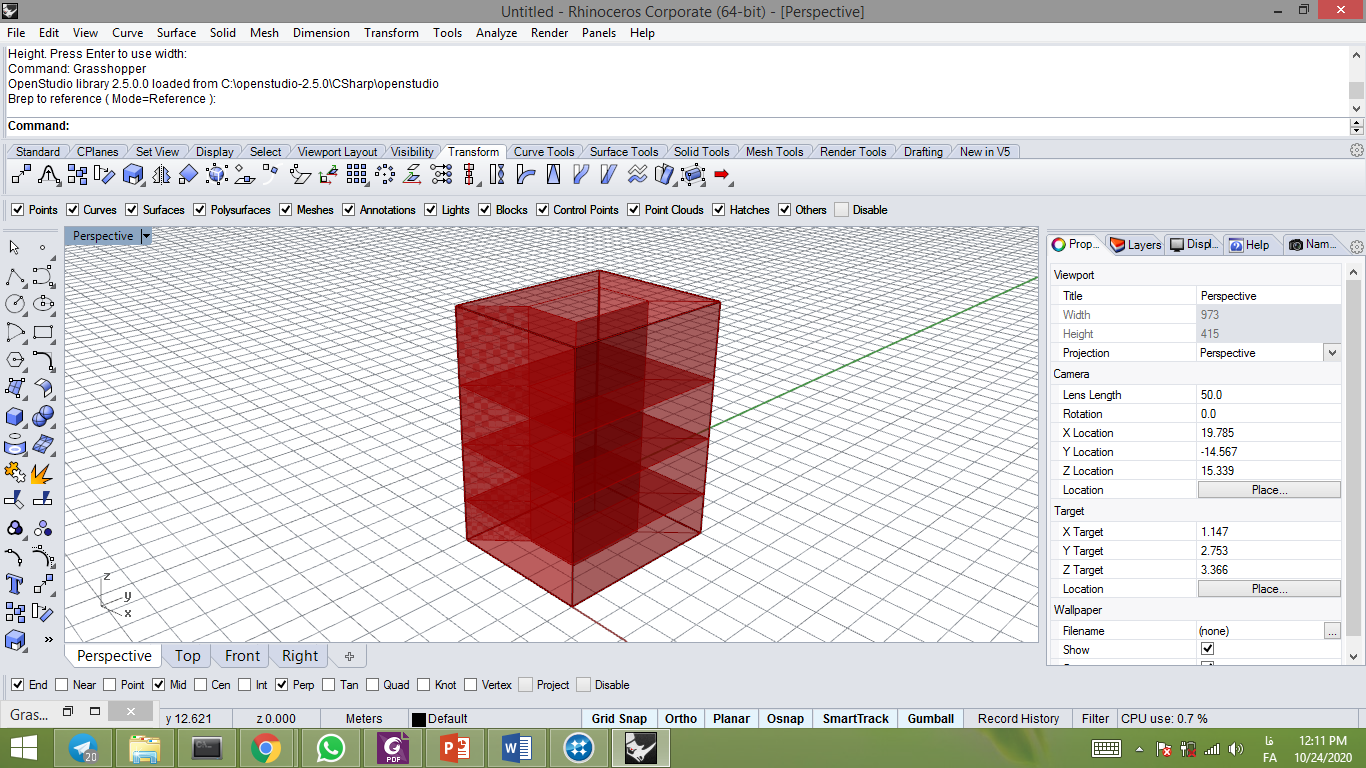Disable the Mid object snap

coord(158,685)
